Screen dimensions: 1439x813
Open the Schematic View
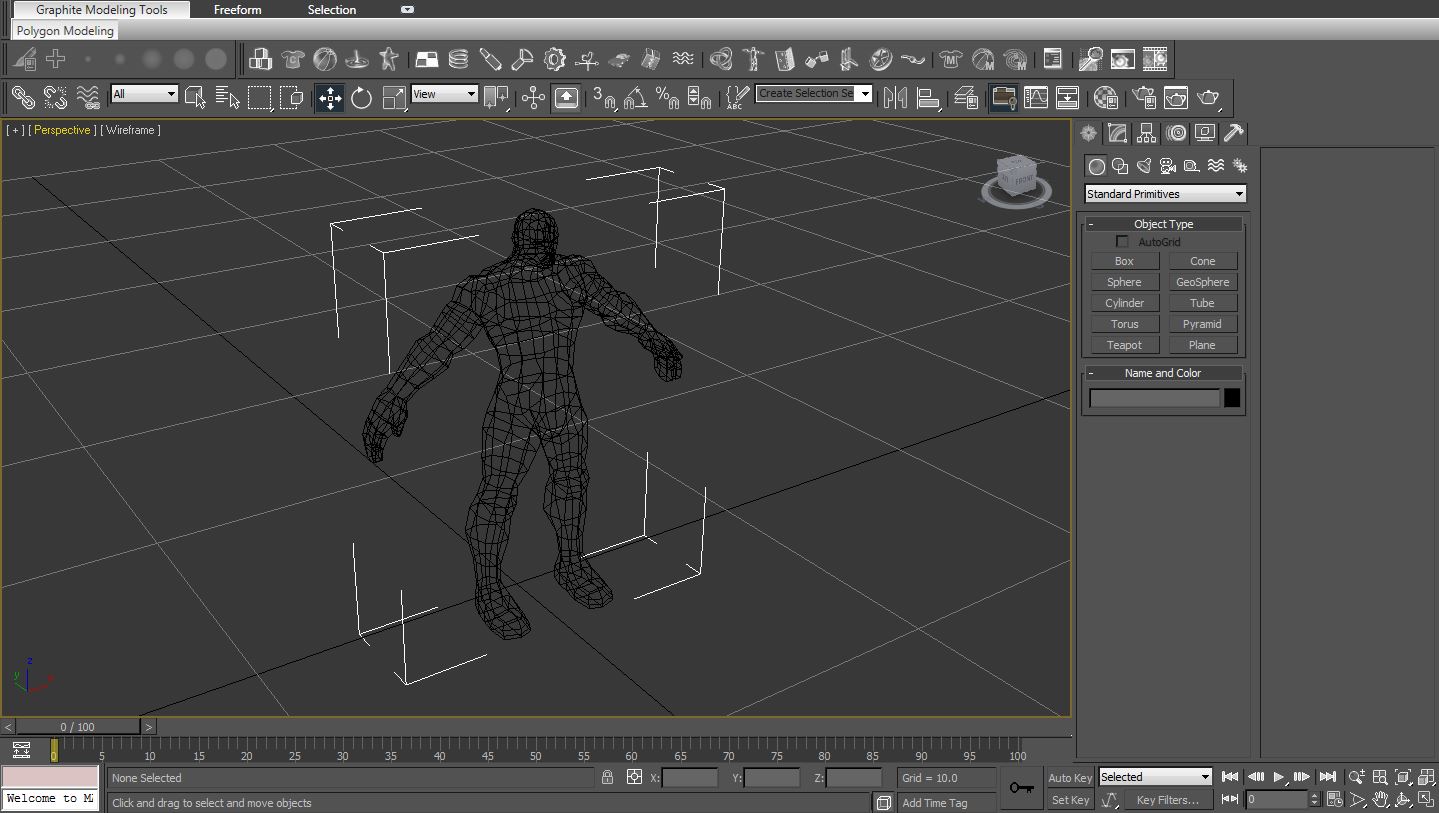pos(1068,97)
